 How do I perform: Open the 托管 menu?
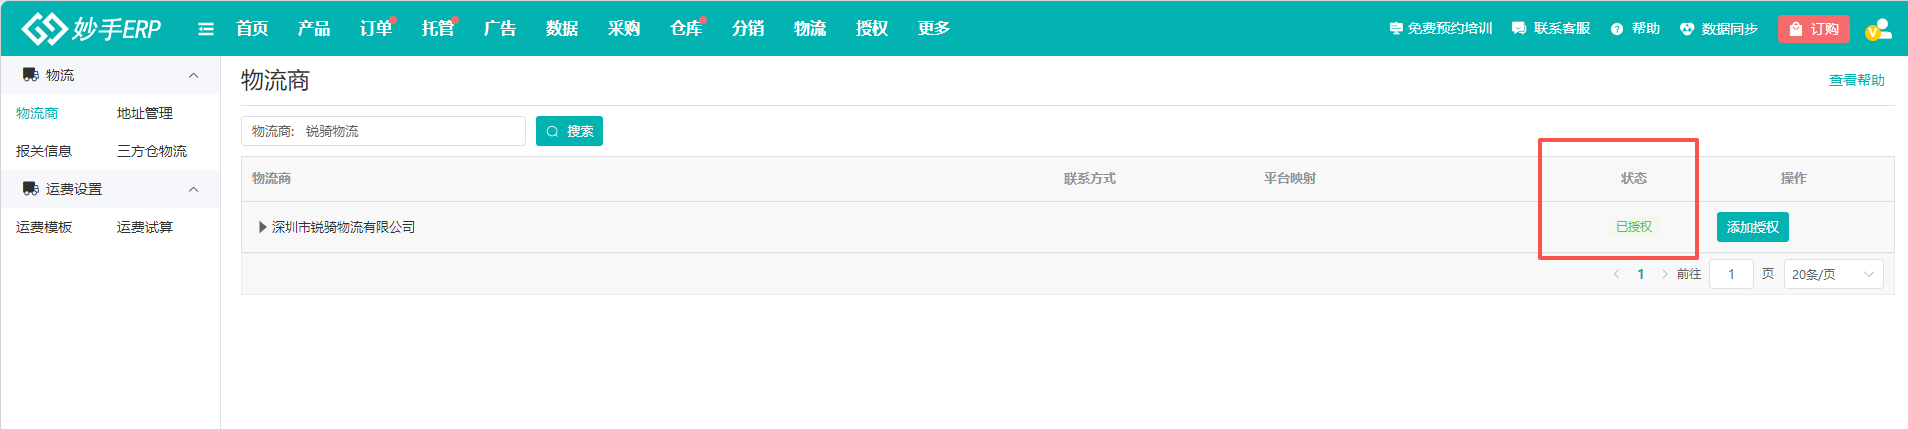[x=438, y=29]
